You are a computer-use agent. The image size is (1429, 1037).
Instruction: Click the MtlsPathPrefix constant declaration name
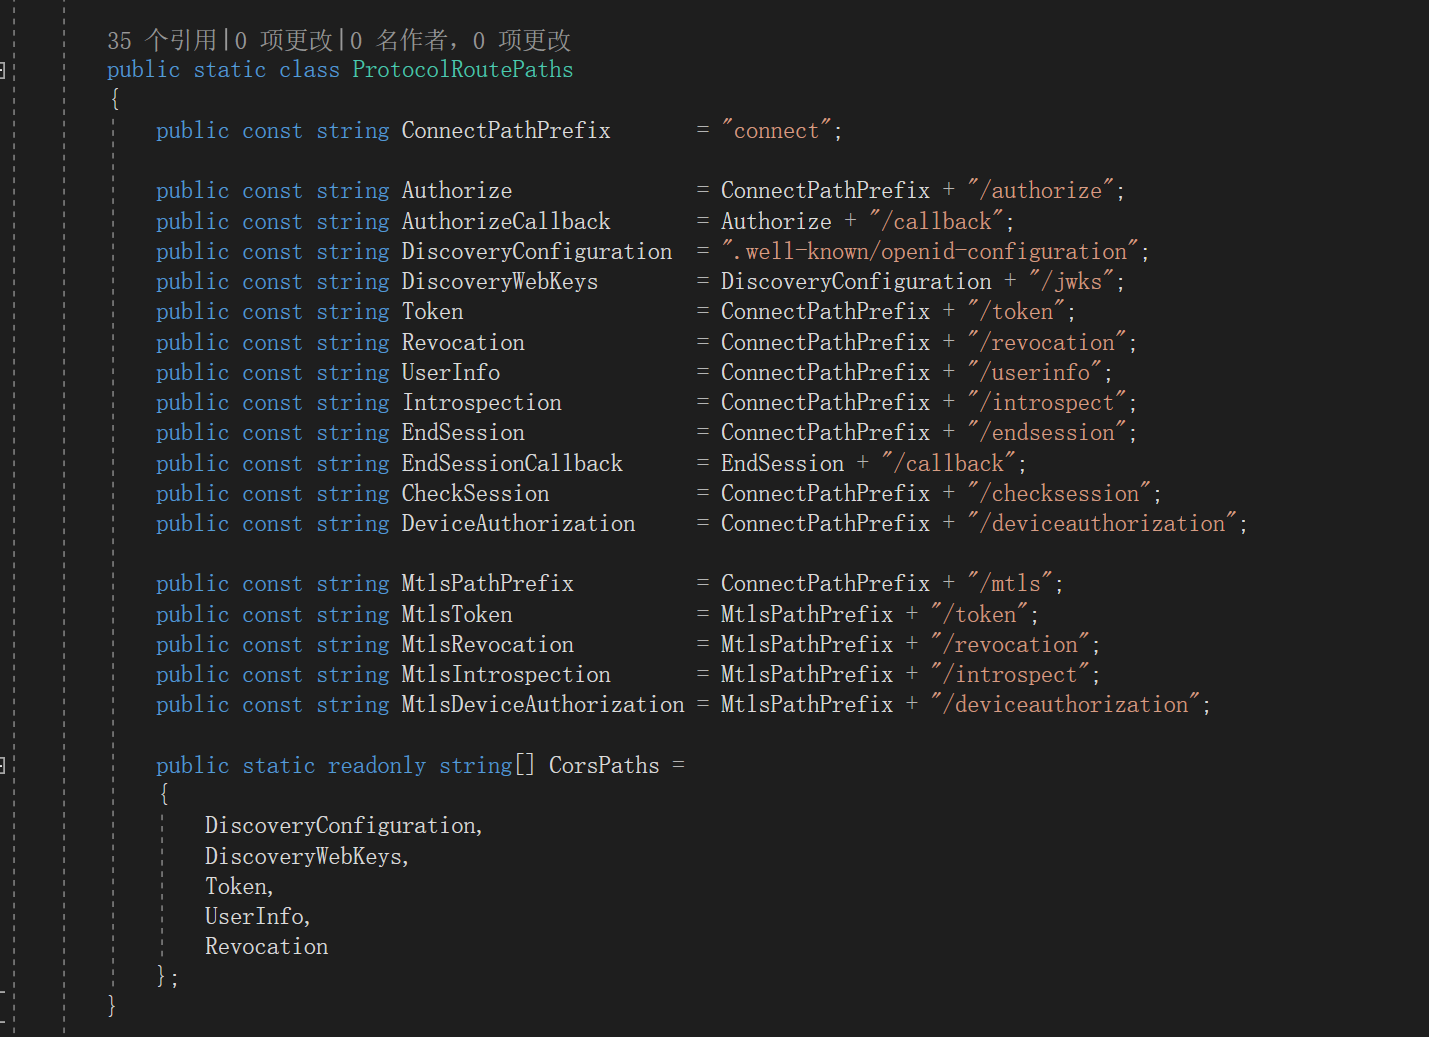[488, 584]
